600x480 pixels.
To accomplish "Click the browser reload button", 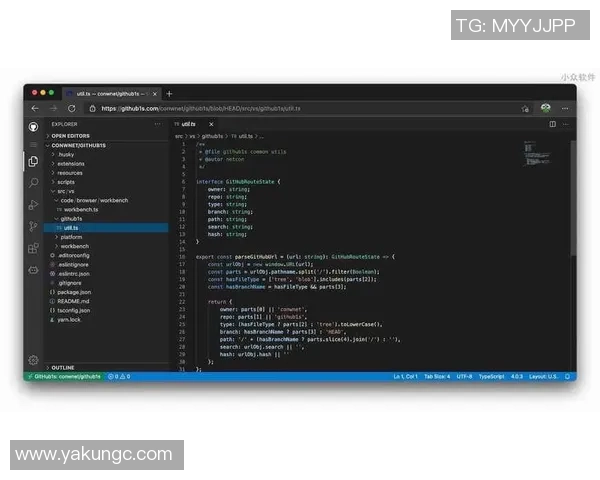I will [71, 108].
